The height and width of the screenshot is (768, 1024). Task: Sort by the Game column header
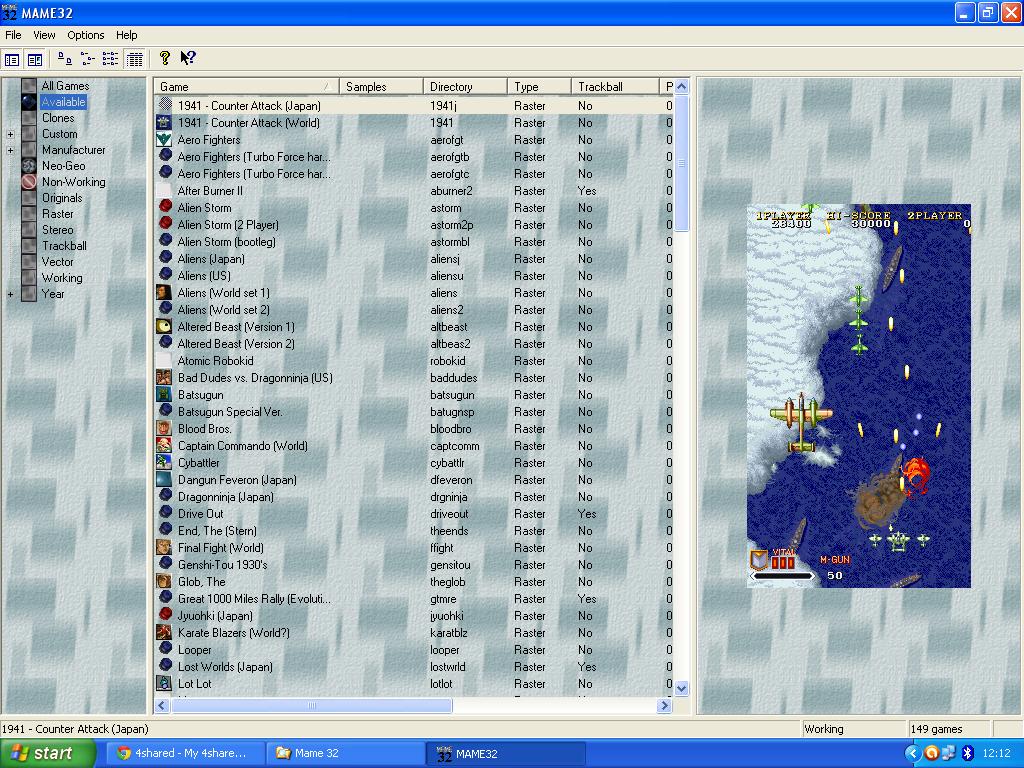pyautogui.click(x=247, y=87)
